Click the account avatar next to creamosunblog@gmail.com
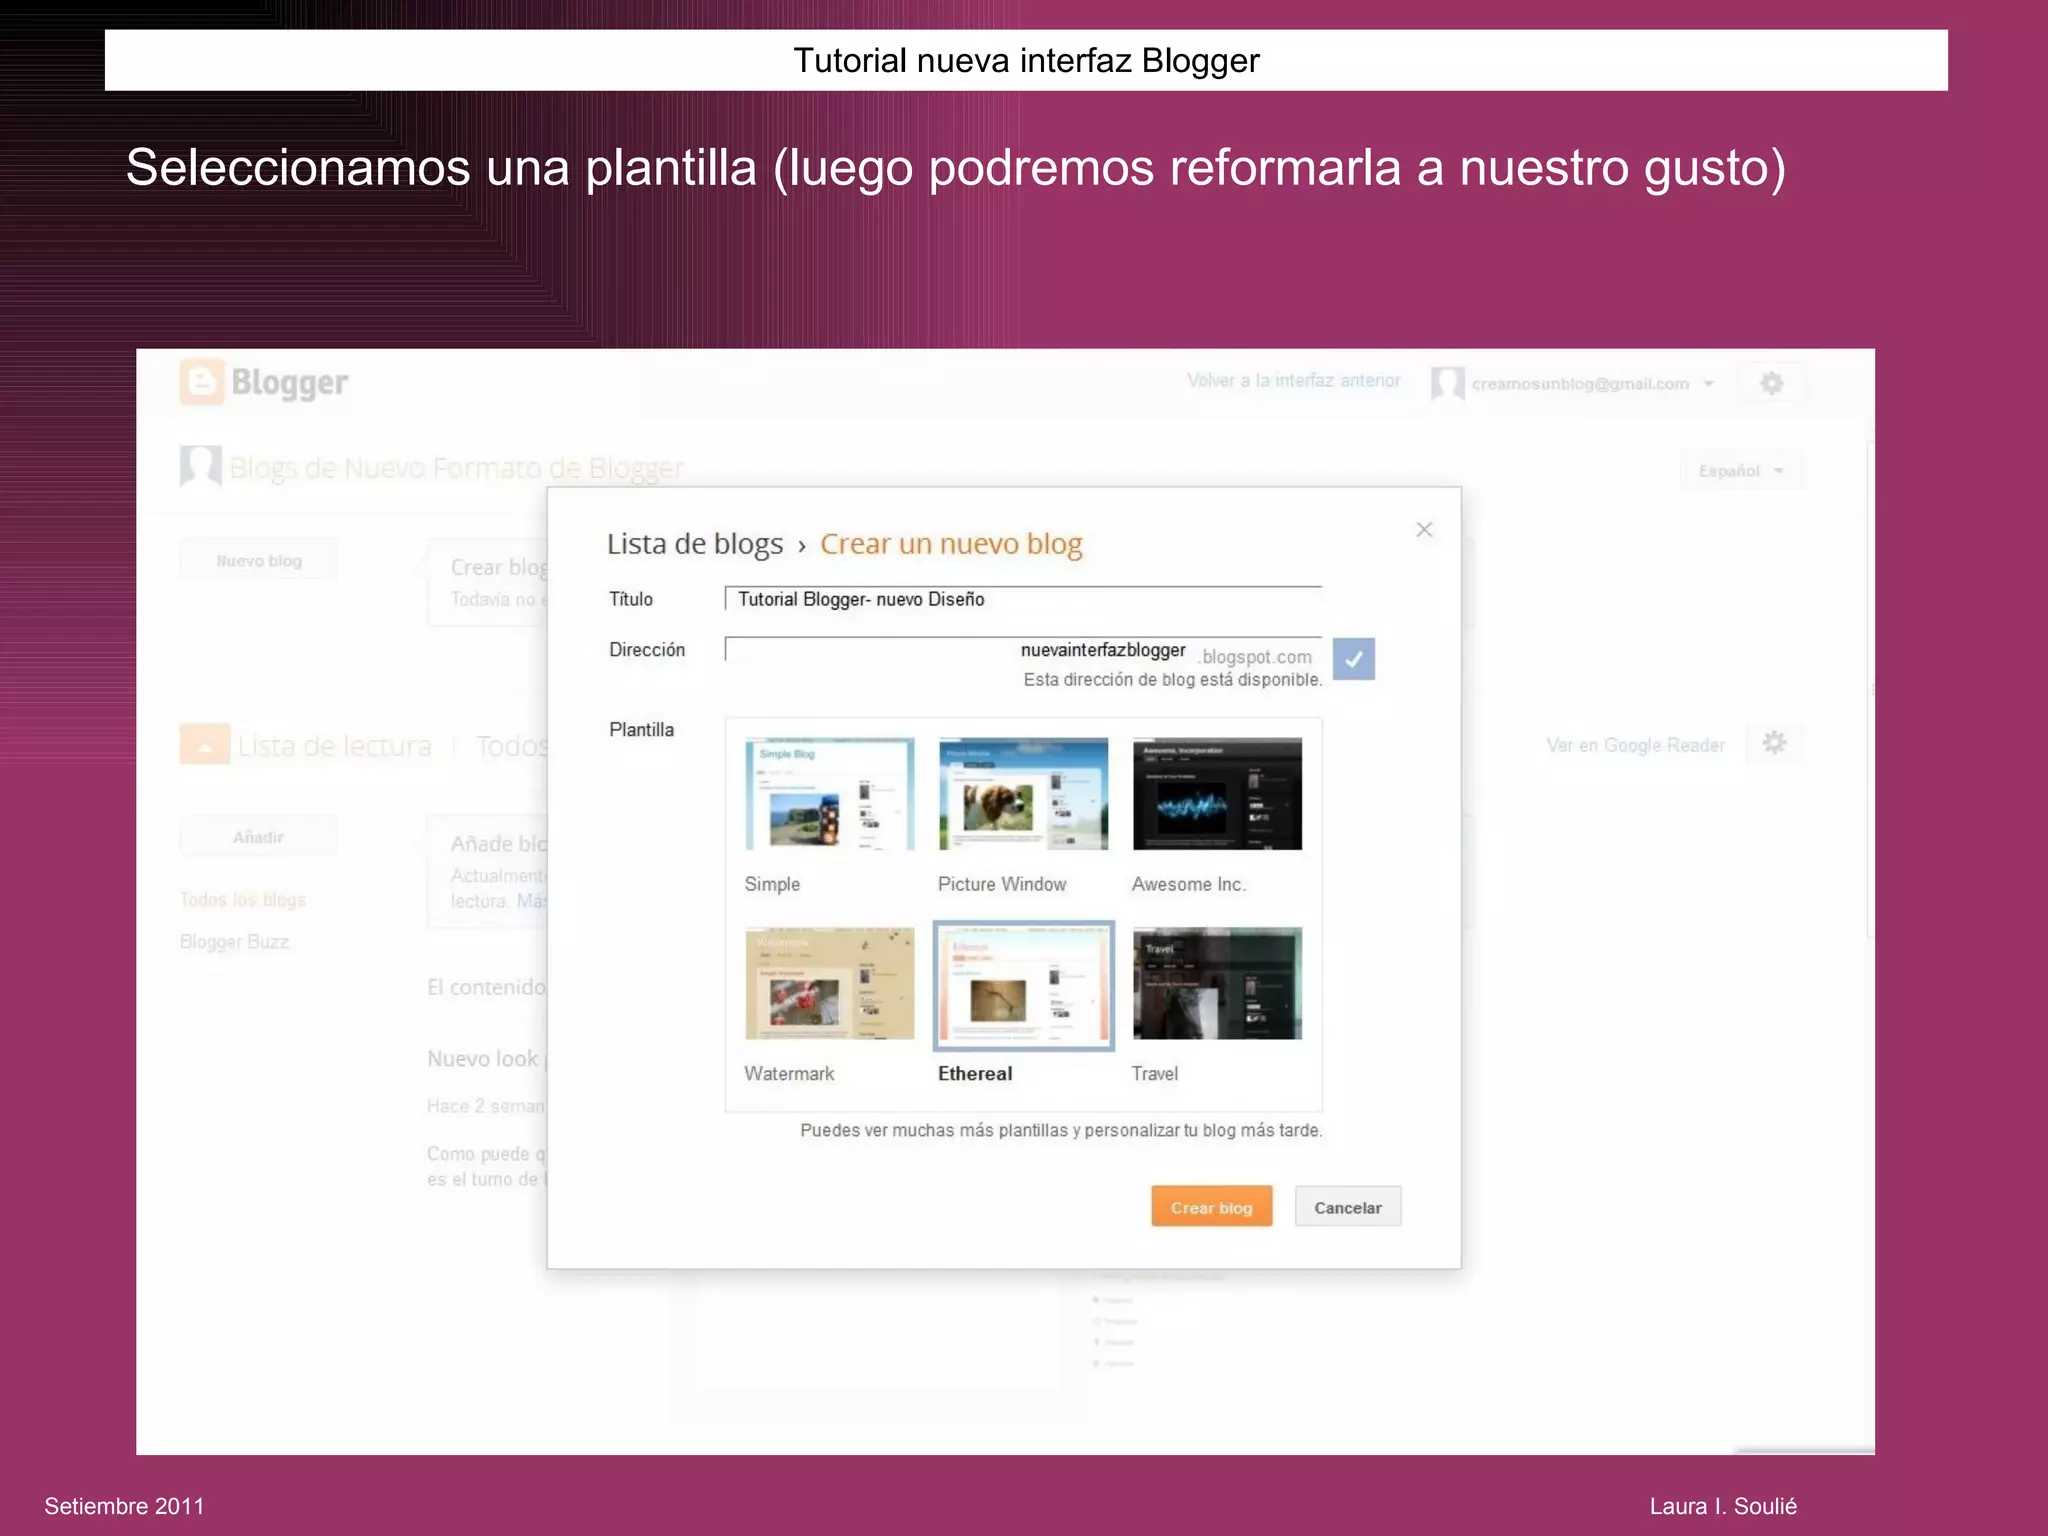 [1447, 383]
